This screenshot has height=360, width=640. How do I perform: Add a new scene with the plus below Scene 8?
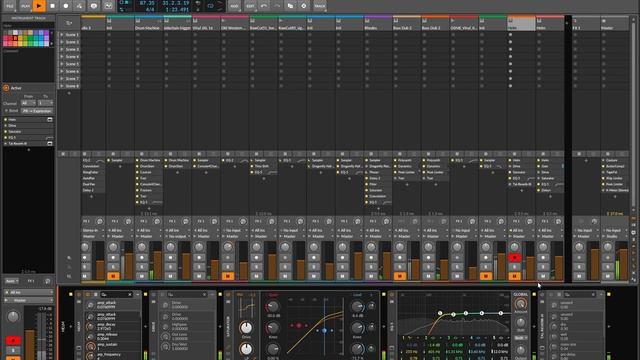point(69,93)
